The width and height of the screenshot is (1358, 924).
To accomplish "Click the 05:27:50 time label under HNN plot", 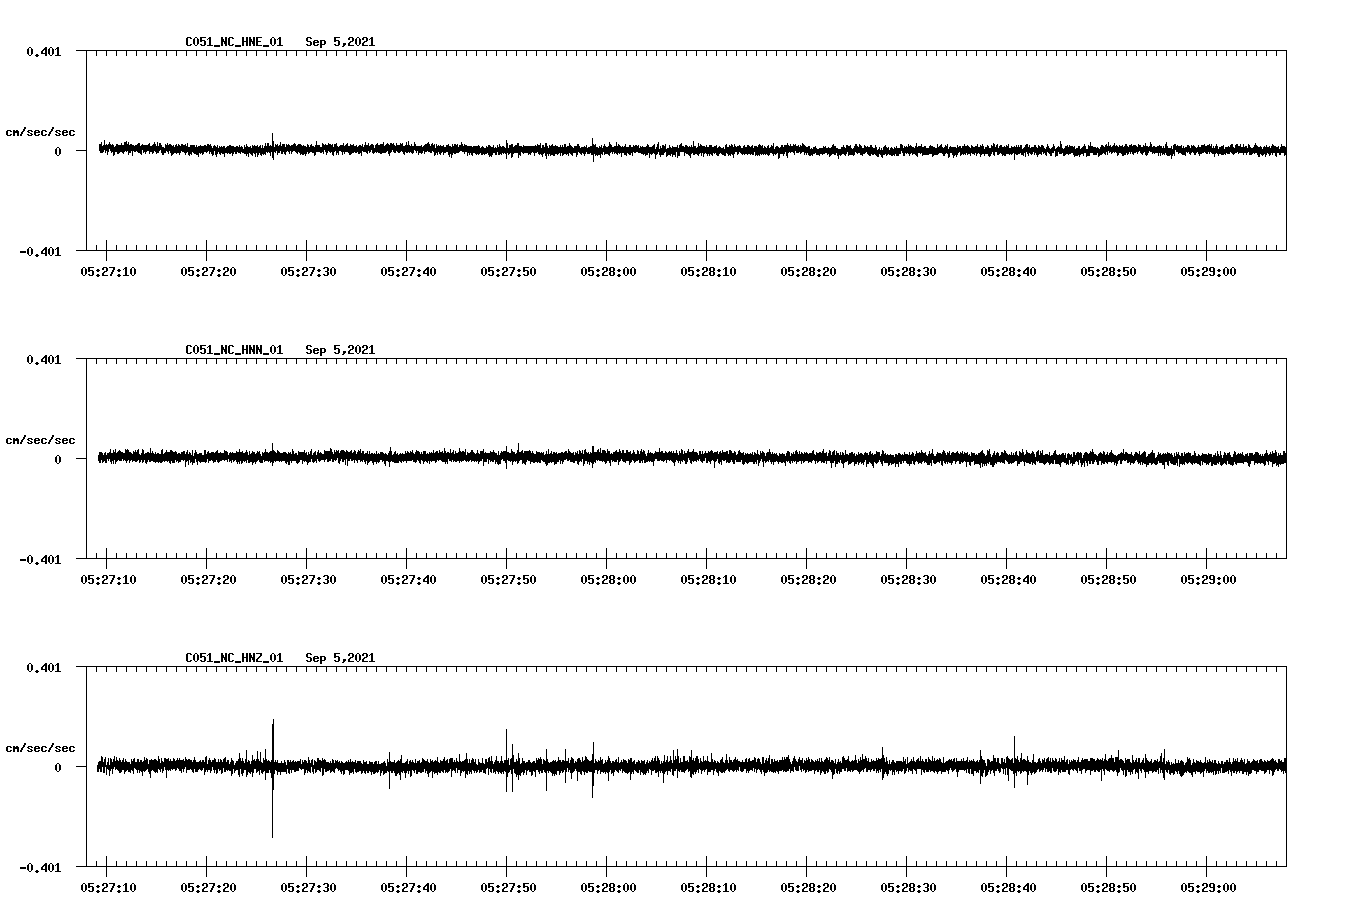I will 508,580.
